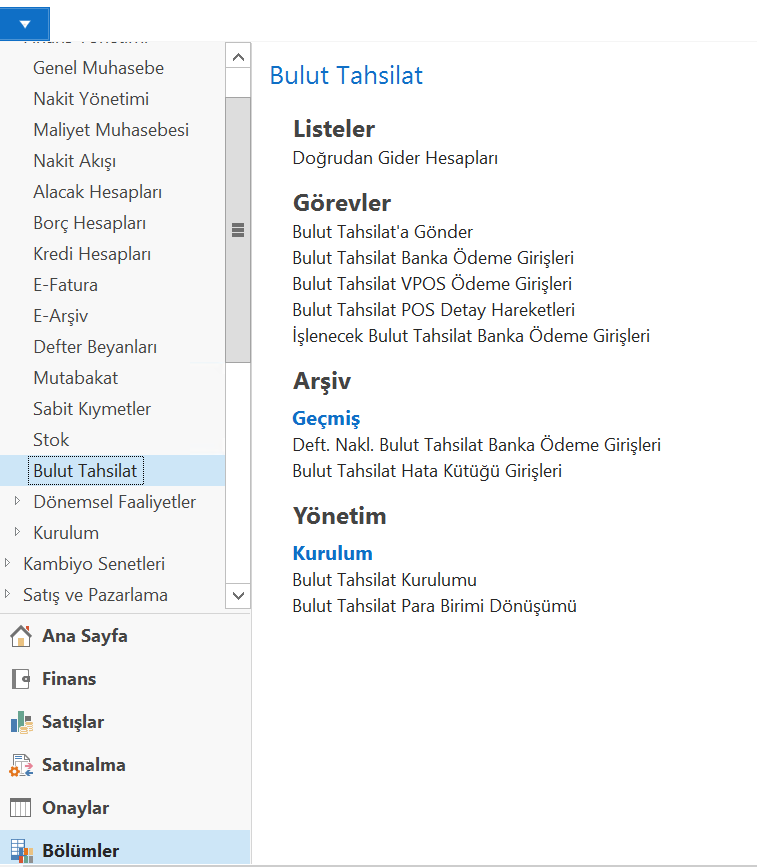Select Alacak Hesapları in the tree
This screenshot has width=757, height=867.
coord(97,192)
